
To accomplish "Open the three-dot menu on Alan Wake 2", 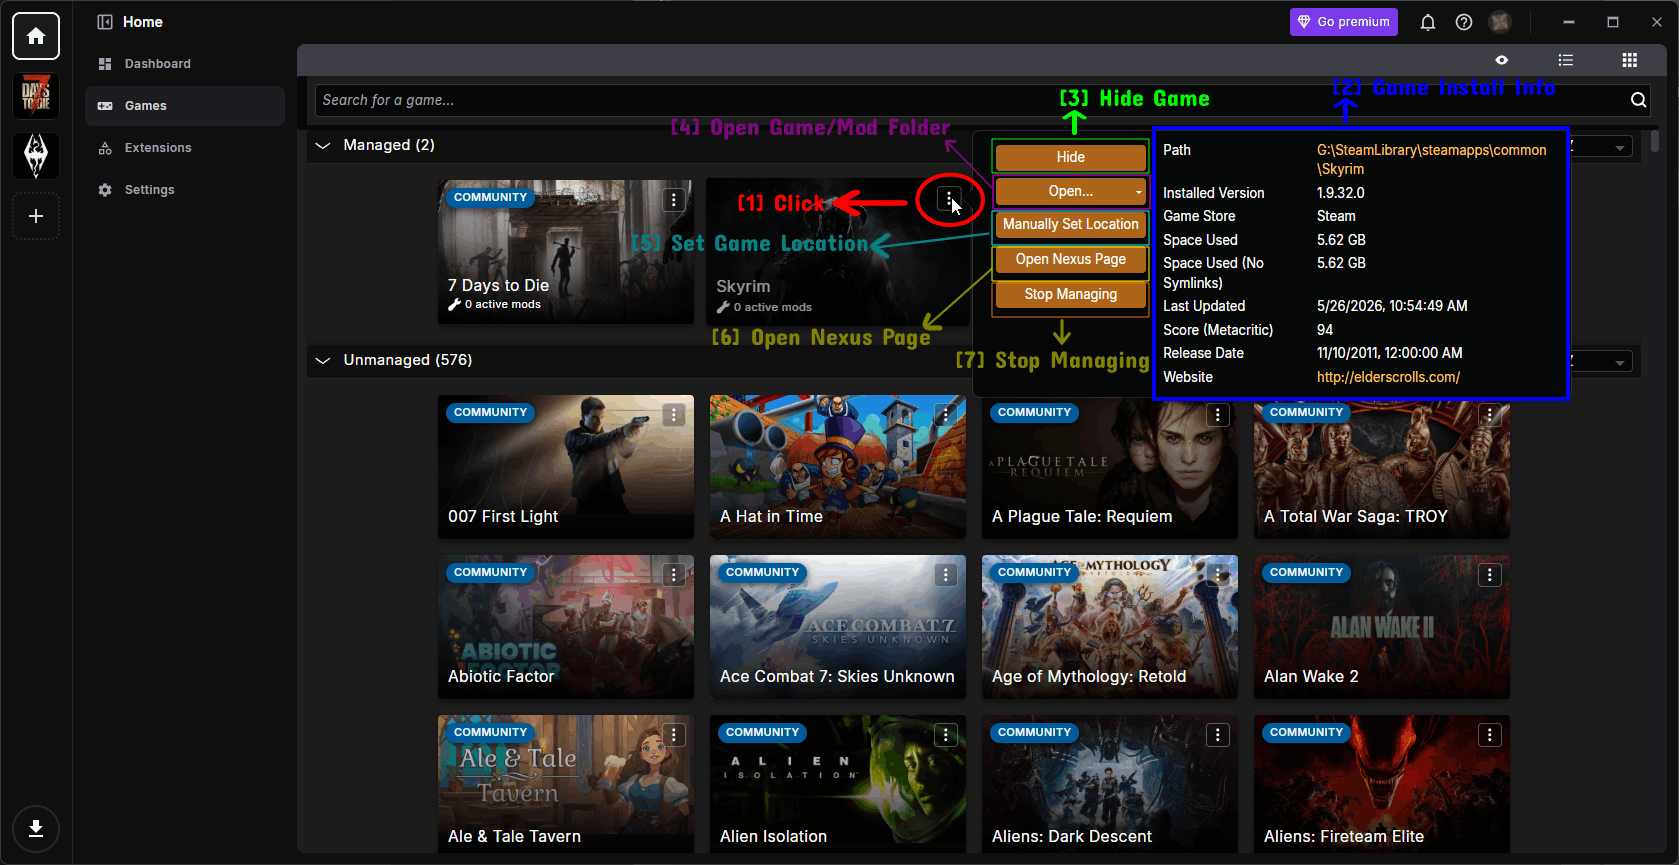I will pos(1490,575).
